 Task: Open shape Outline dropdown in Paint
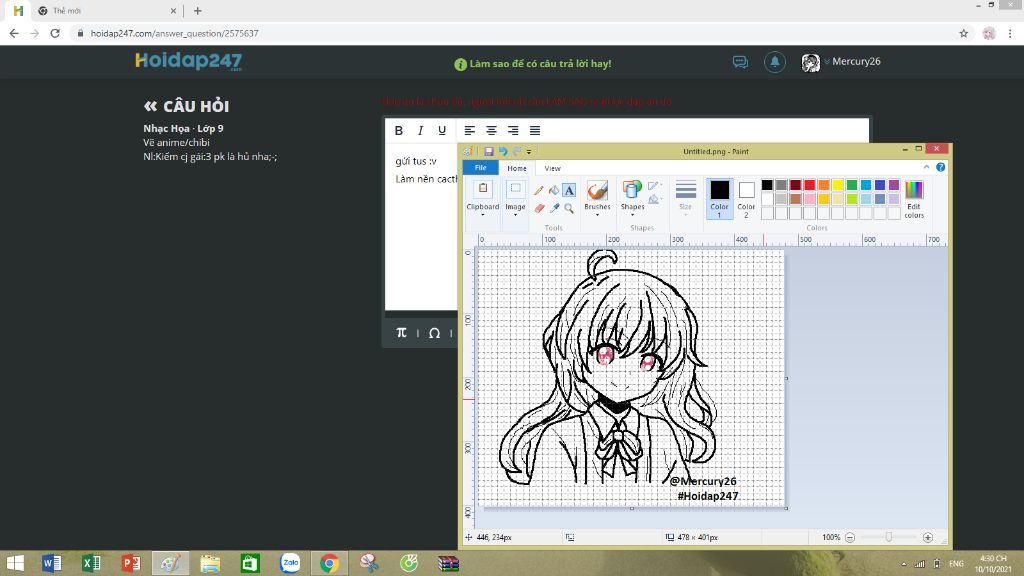tap(654, 186)
